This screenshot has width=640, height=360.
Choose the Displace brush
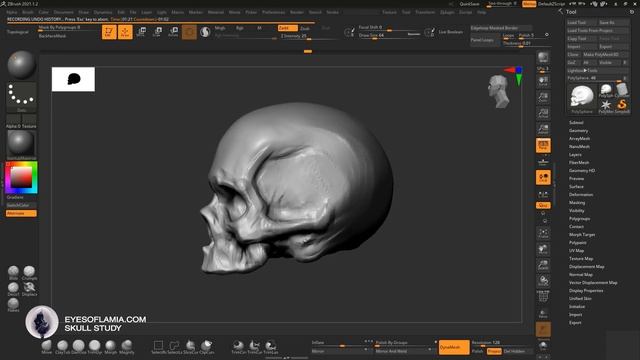(29, 289)
